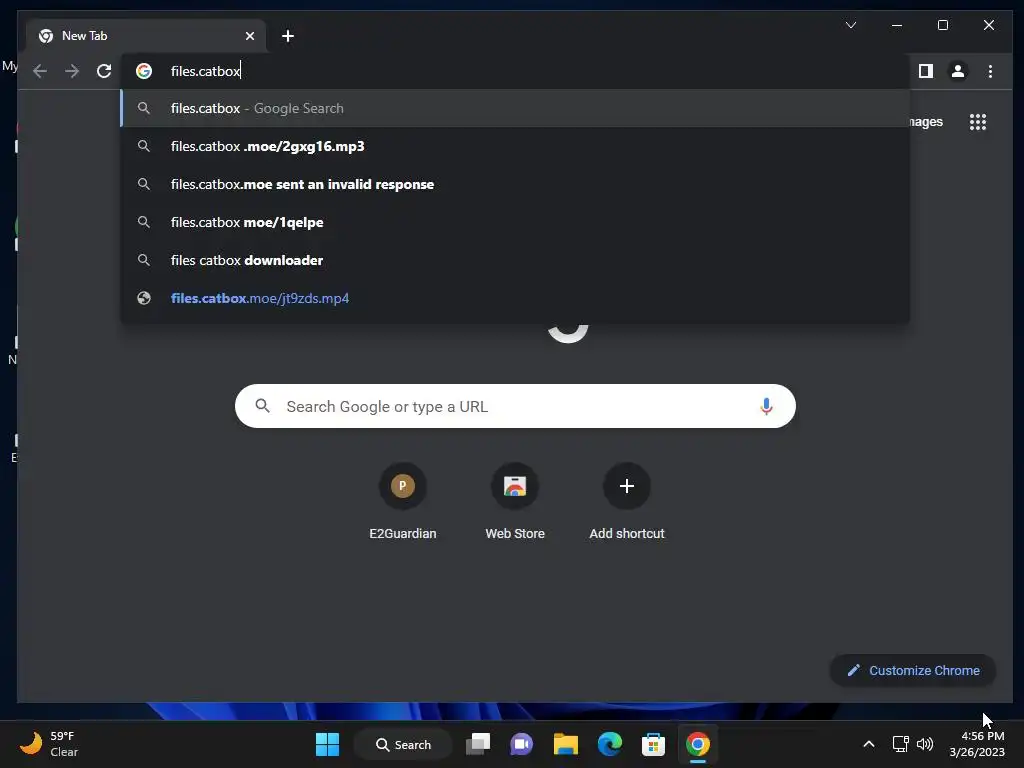Choose the 'files.catbox - Google Search' suggestion
1024x768 pixels.
[x=515, y=108]
